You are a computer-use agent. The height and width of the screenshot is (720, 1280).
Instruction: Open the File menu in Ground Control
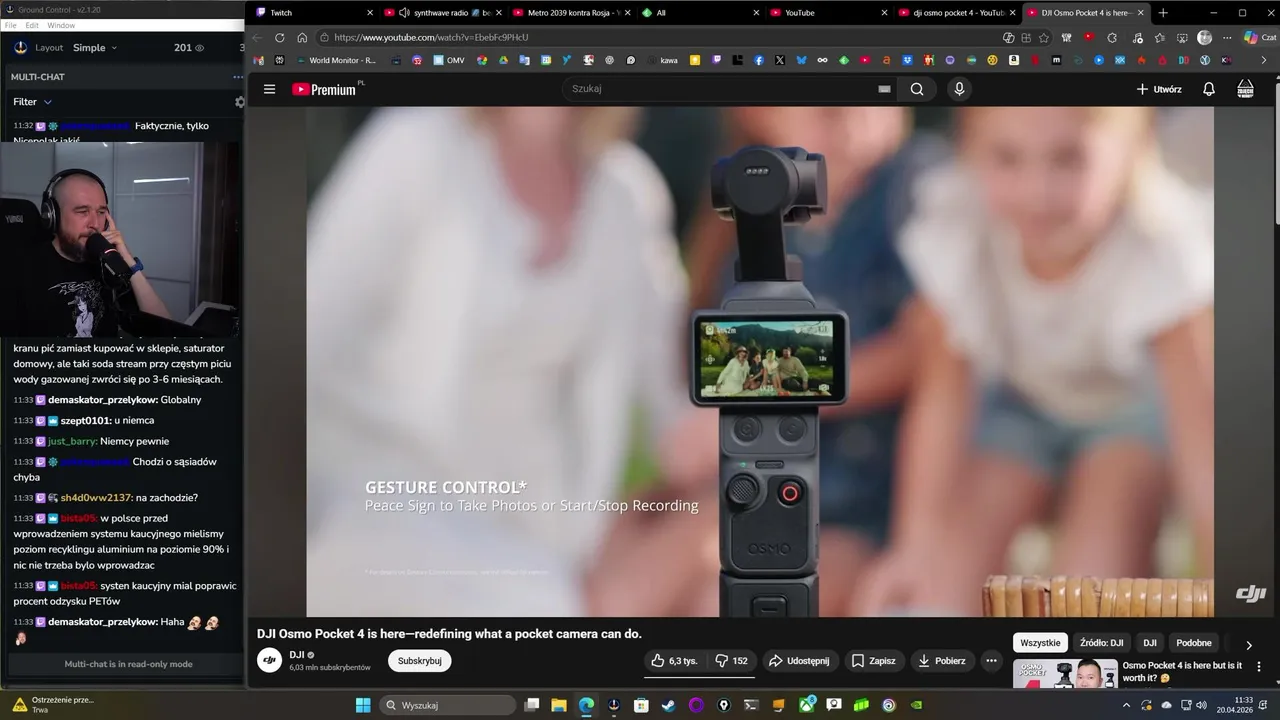(x=11, y=25)
